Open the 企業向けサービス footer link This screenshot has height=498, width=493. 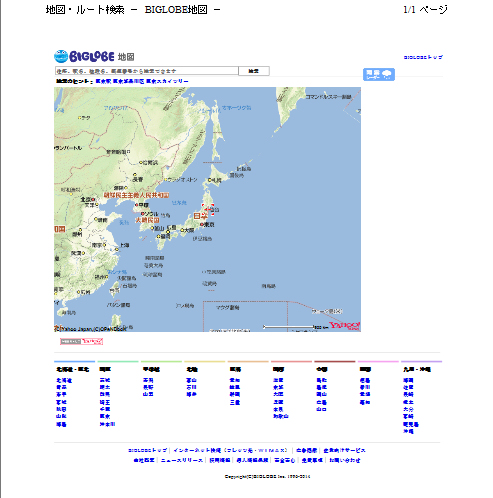click(x=344, y=450)
